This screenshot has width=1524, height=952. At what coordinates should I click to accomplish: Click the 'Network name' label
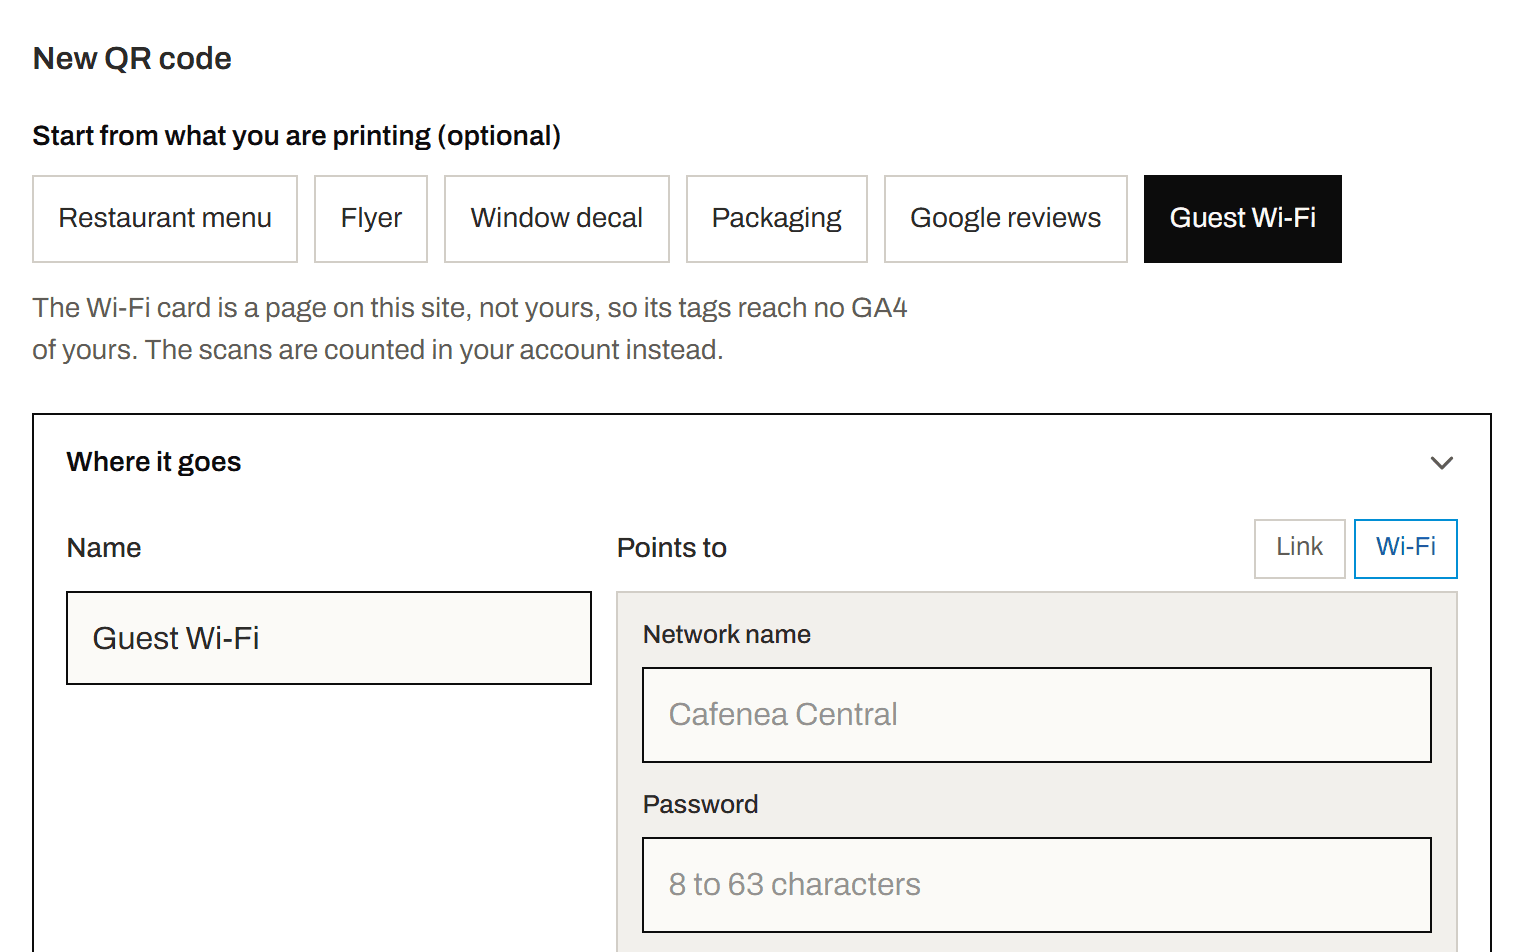point(727,634)
